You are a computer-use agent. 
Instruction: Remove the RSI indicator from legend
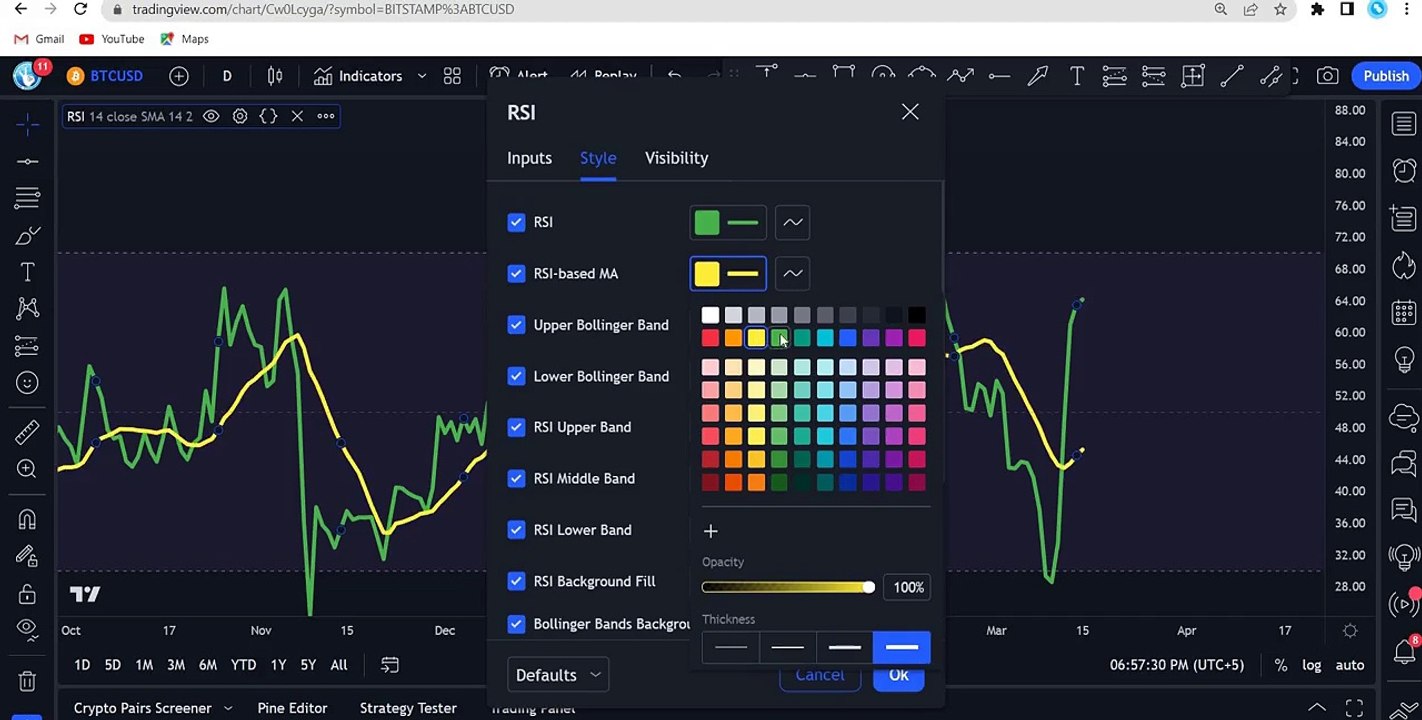point(297,116)
